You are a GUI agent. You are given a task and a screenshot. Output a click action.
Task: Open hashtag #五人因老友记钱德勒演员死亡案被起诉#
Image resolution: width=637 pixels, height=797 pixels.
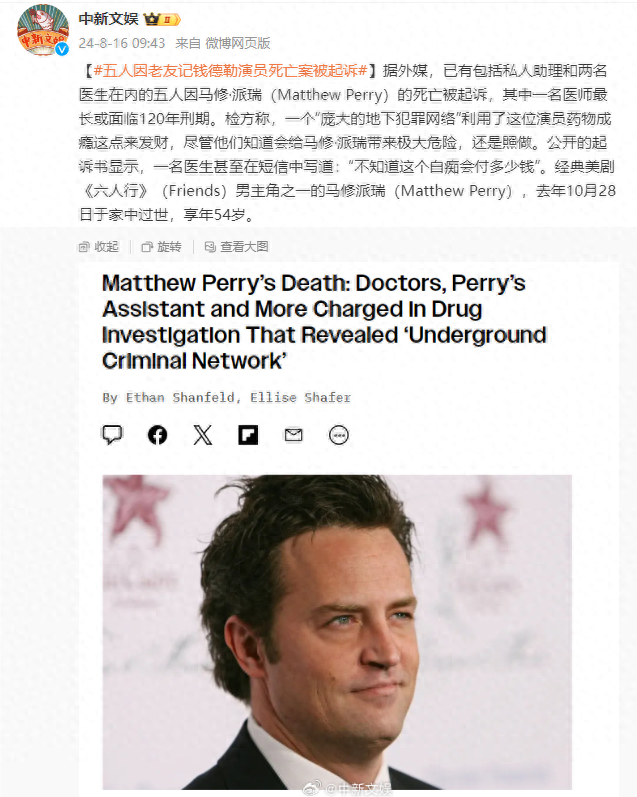pyautogui.click(x=231, y=71)
